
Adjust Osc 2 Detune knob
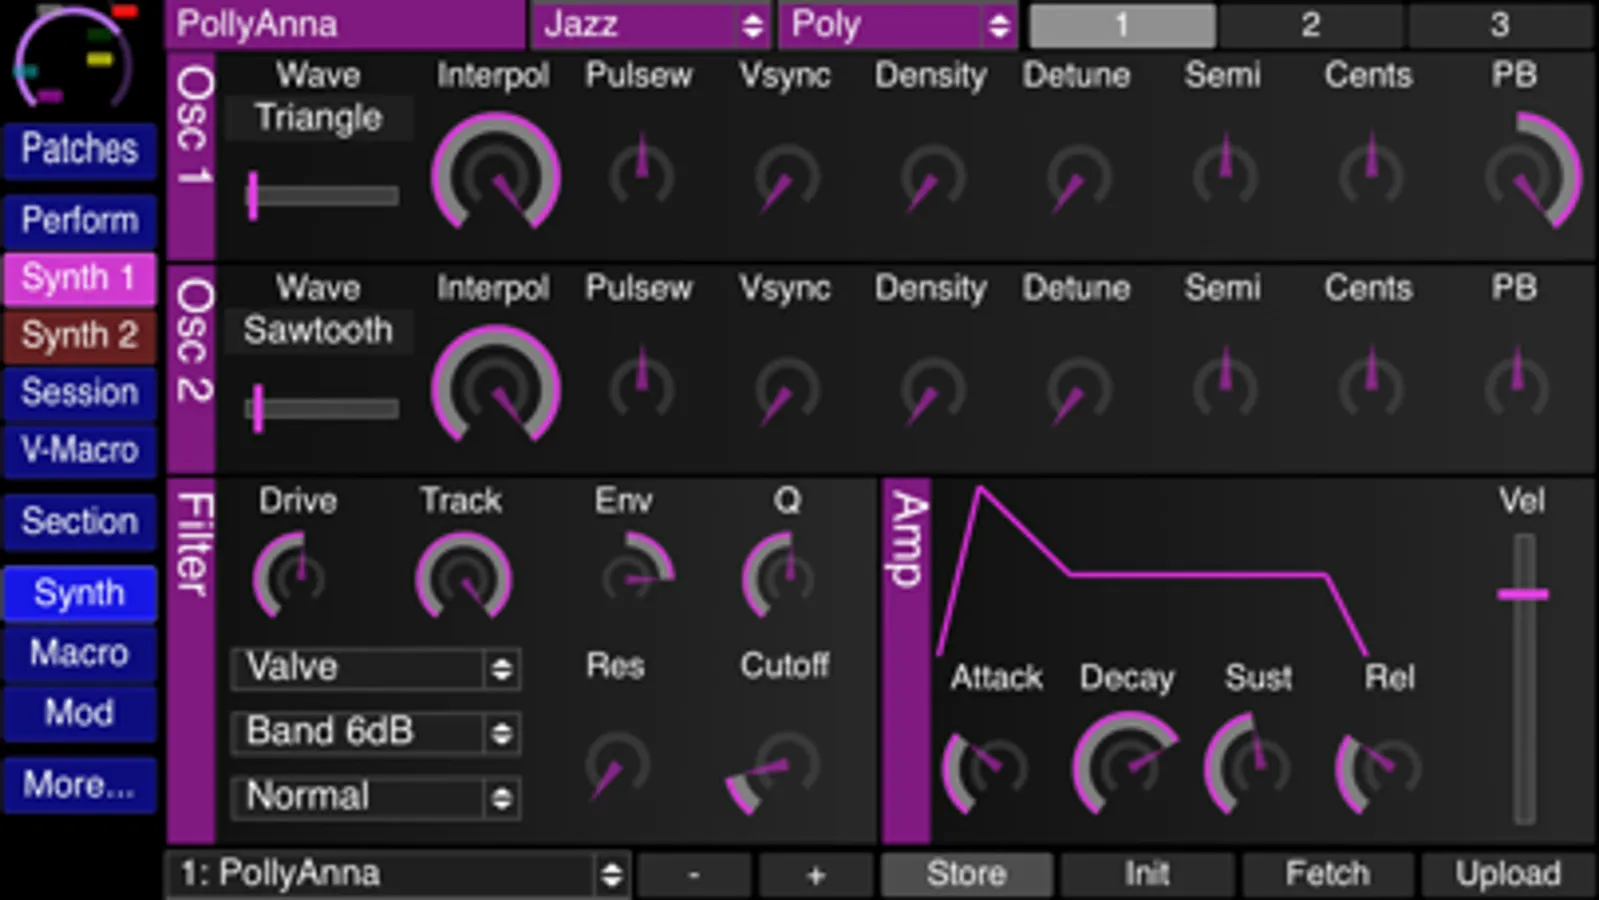tap(1079, 391)
